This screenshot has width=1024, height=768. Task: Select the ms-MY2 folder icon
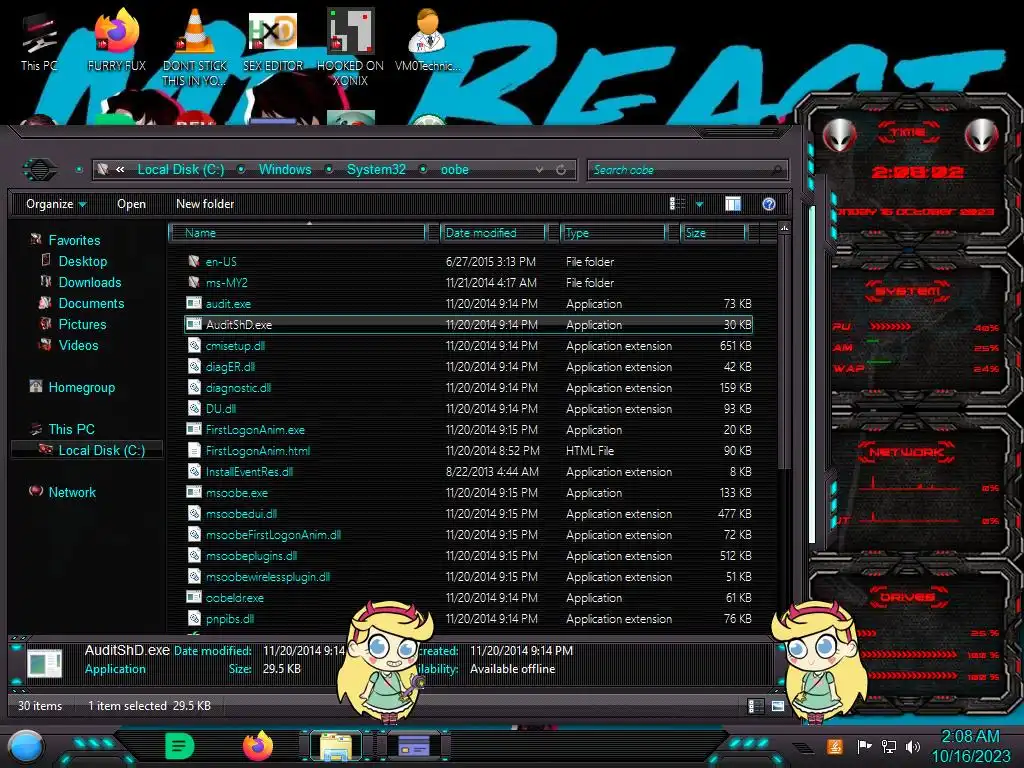pos(194,282)
